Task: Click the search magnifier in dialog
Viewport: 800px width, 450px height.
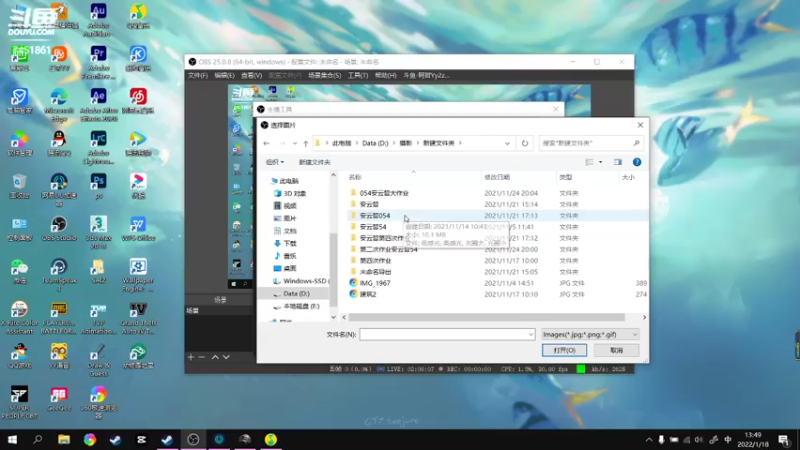Action: (636, 143)
